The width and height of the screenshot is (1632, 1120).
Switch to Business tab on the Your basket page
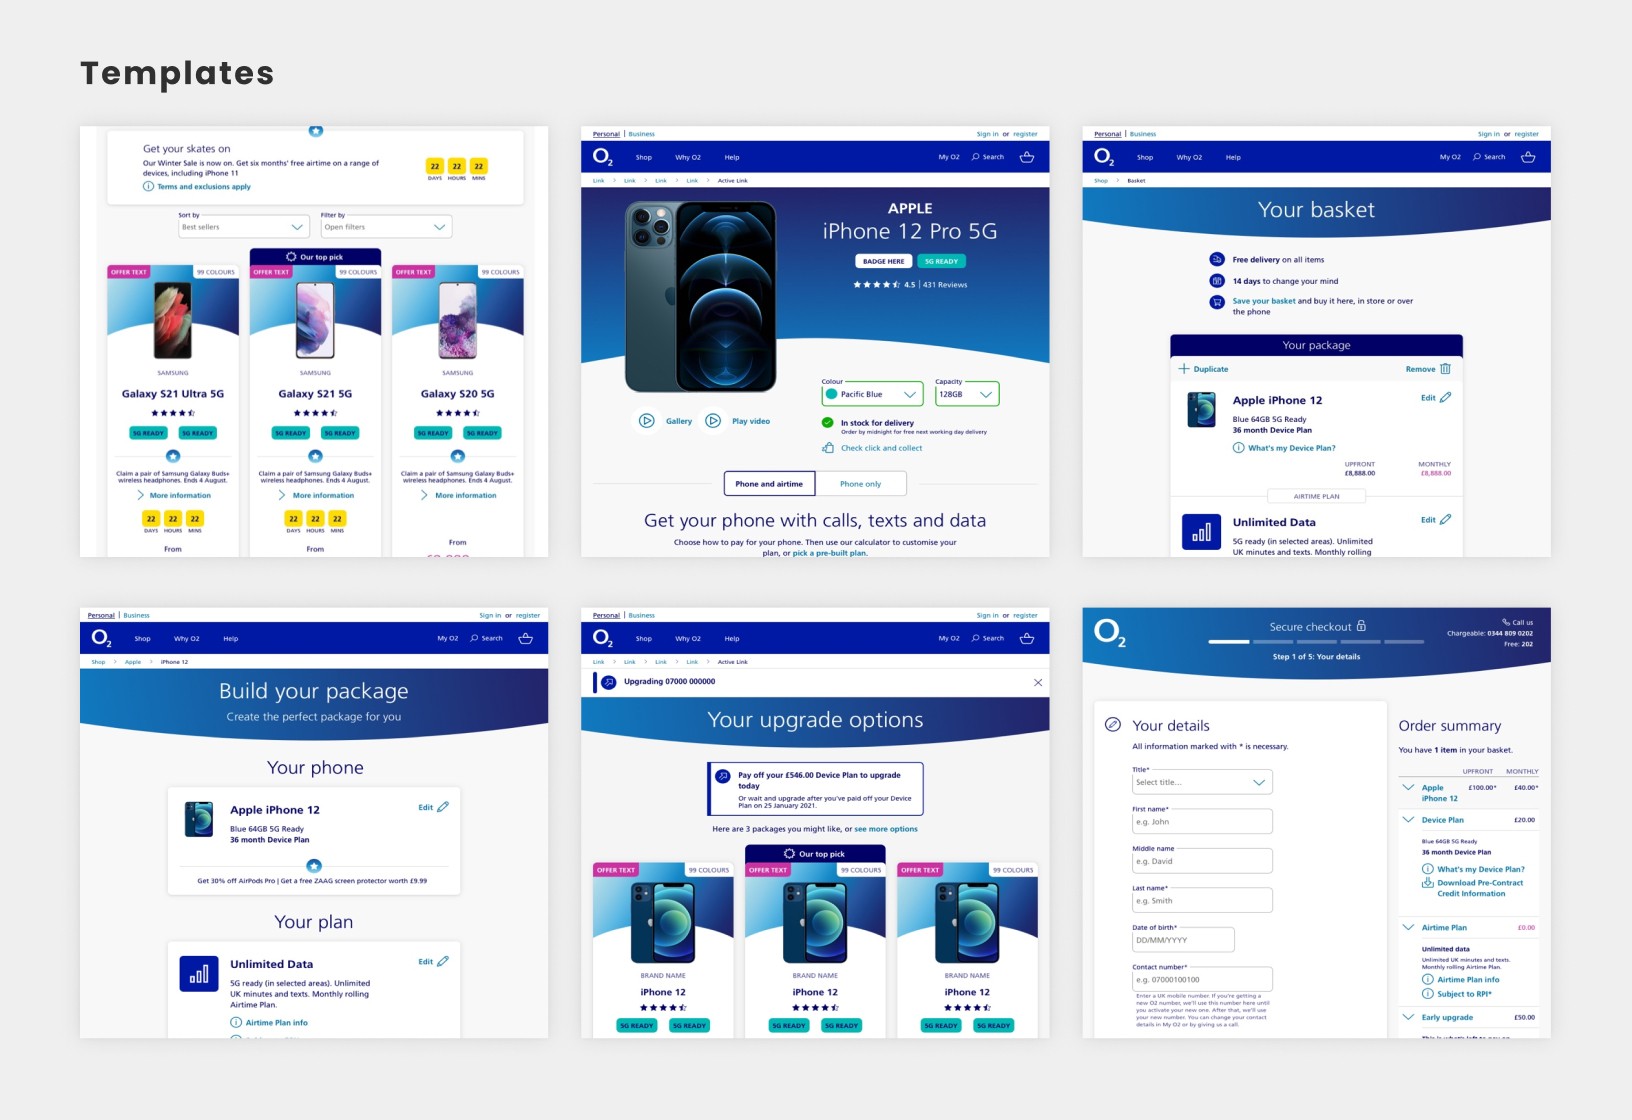1143,134
